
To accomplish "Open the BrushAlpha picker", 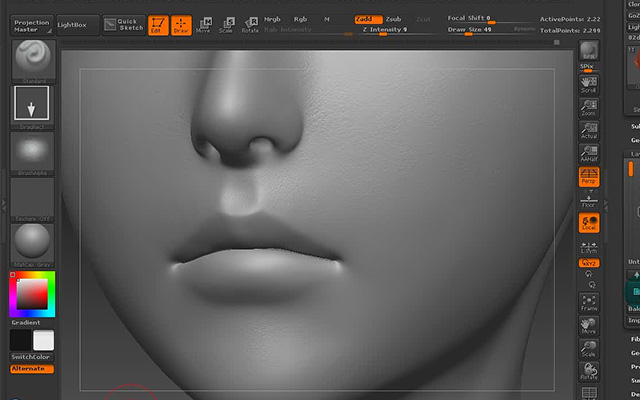I will click(x=32, y=153).
